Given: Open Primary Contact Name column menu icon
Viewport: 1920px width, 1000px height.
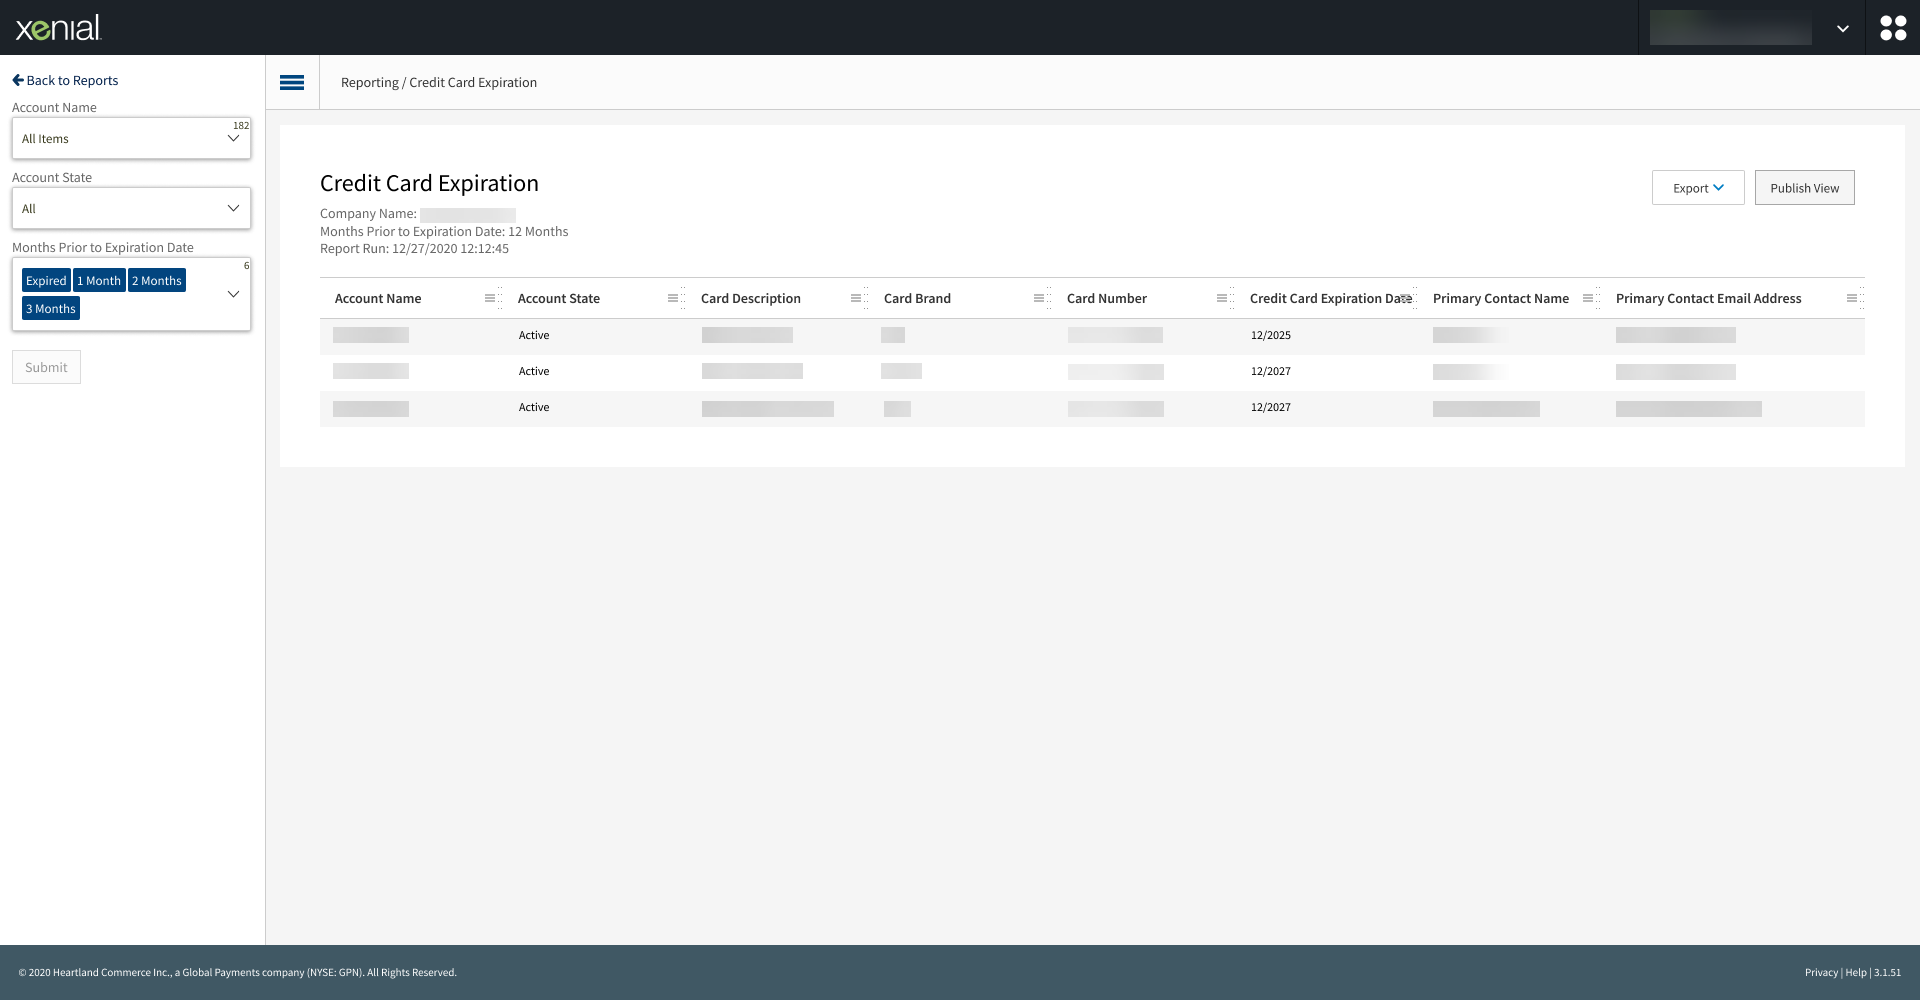Looking at the screenshot, I should [1587, 299].
